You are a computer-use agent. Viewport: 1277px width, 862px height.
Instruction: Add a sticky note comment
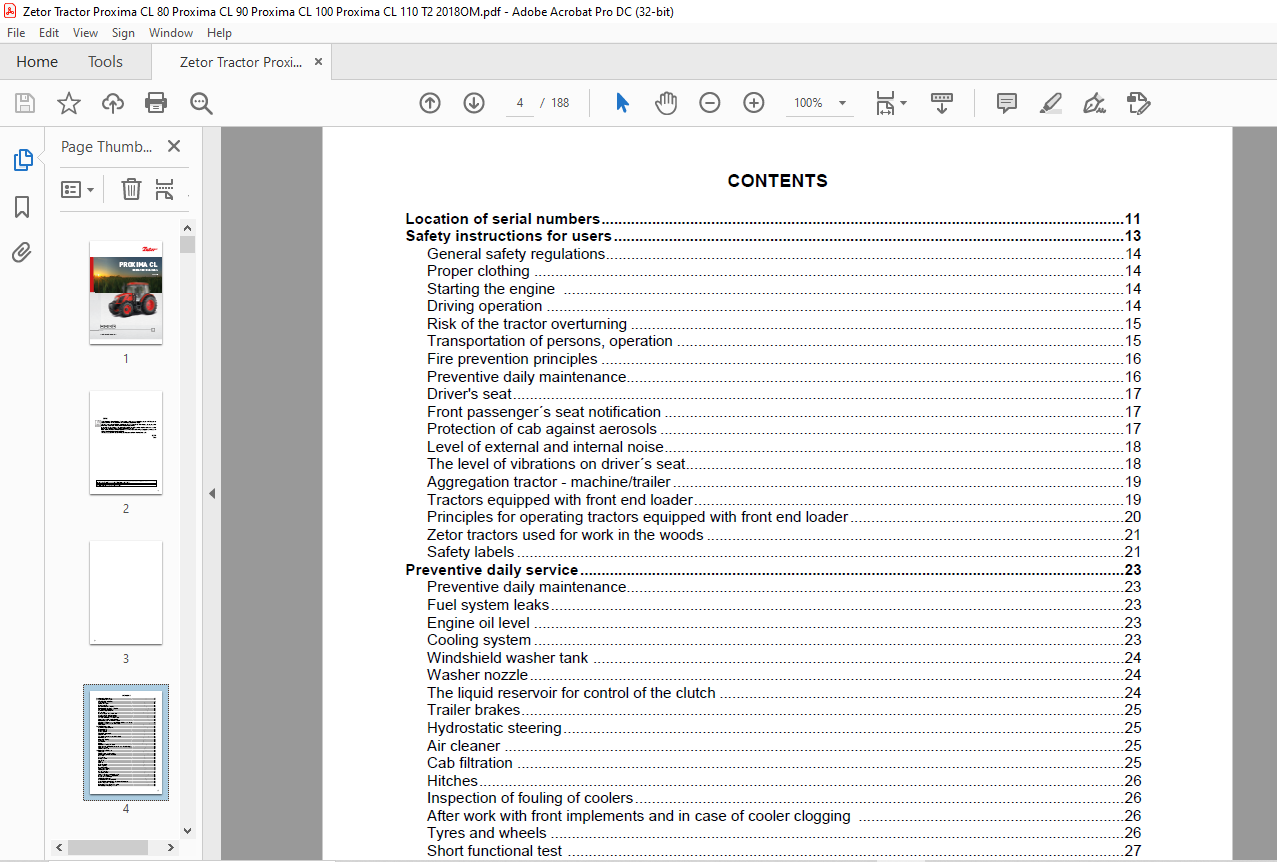pyautogui.click(x=1007, y=103)
